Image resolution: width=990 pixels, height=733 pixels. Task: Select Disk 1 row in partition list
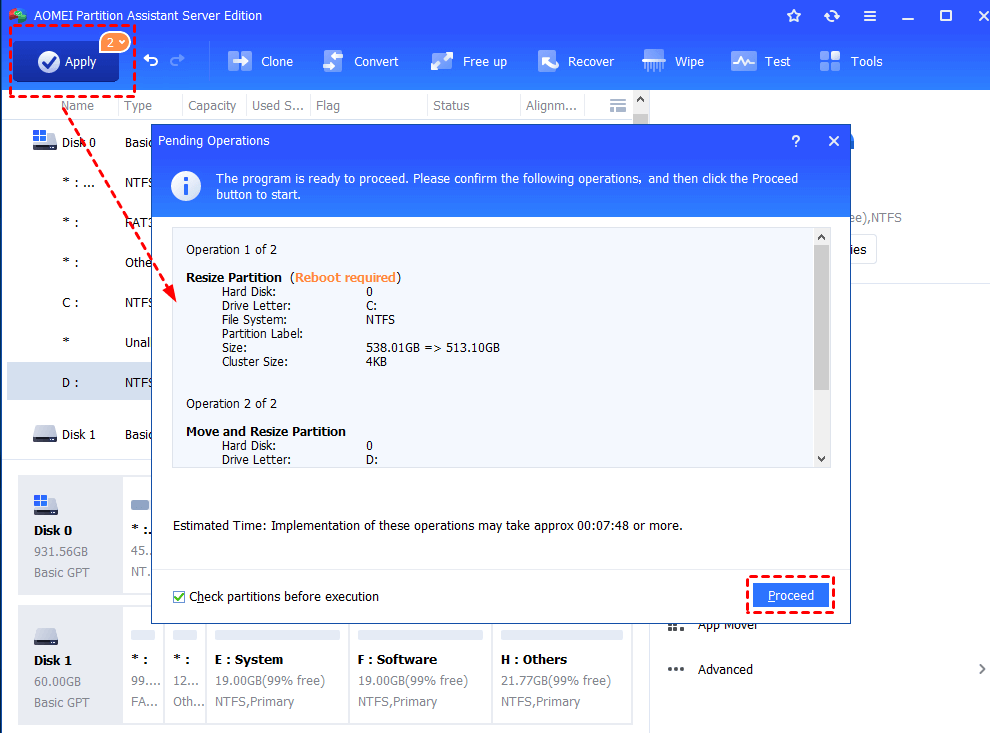click(x=79, y=434)
